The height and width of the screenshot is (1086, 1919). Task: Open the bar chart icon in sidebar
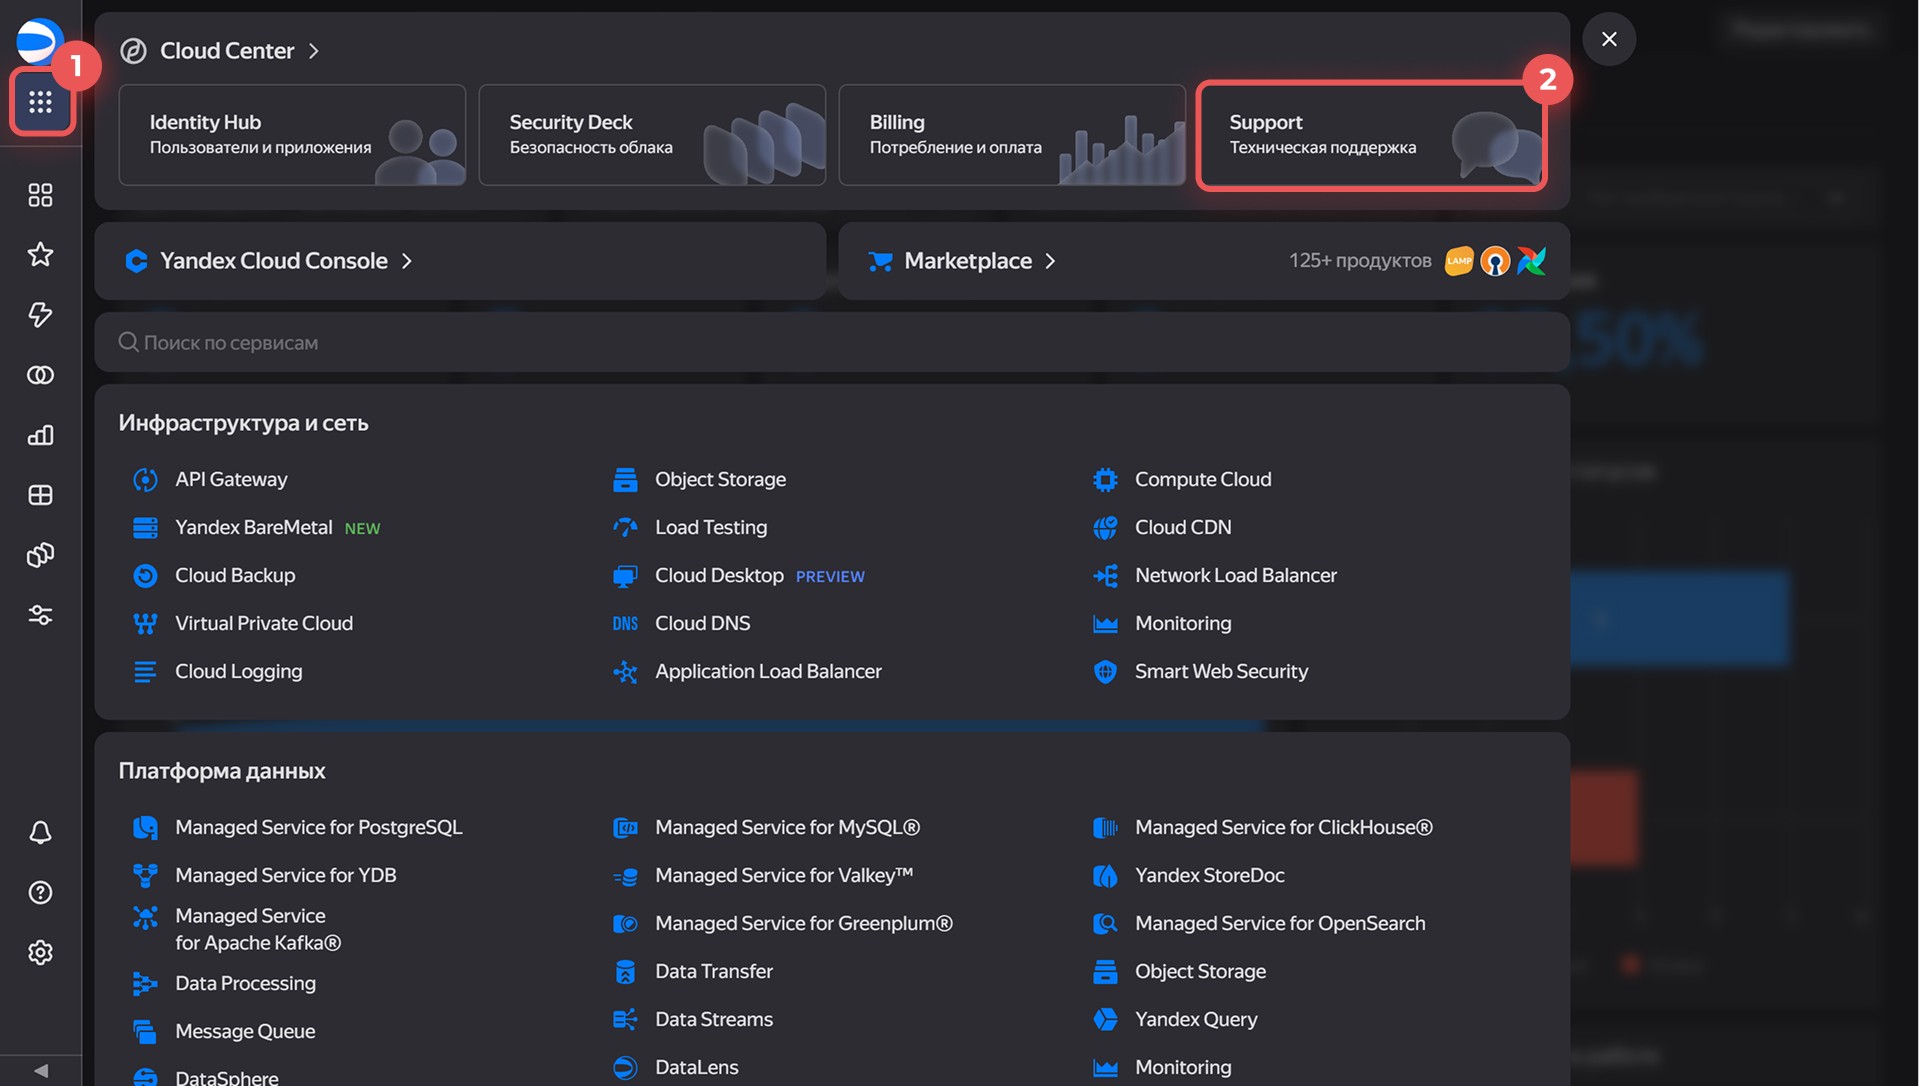pos(40,435)
